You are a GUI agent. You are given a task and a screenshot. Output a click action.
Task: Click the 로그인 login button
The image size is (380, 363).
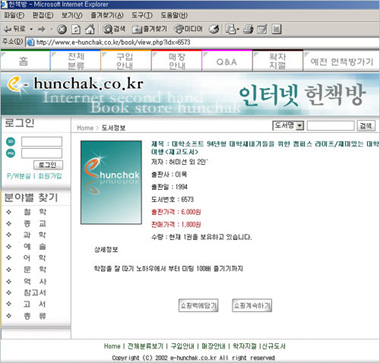[48, 165]
